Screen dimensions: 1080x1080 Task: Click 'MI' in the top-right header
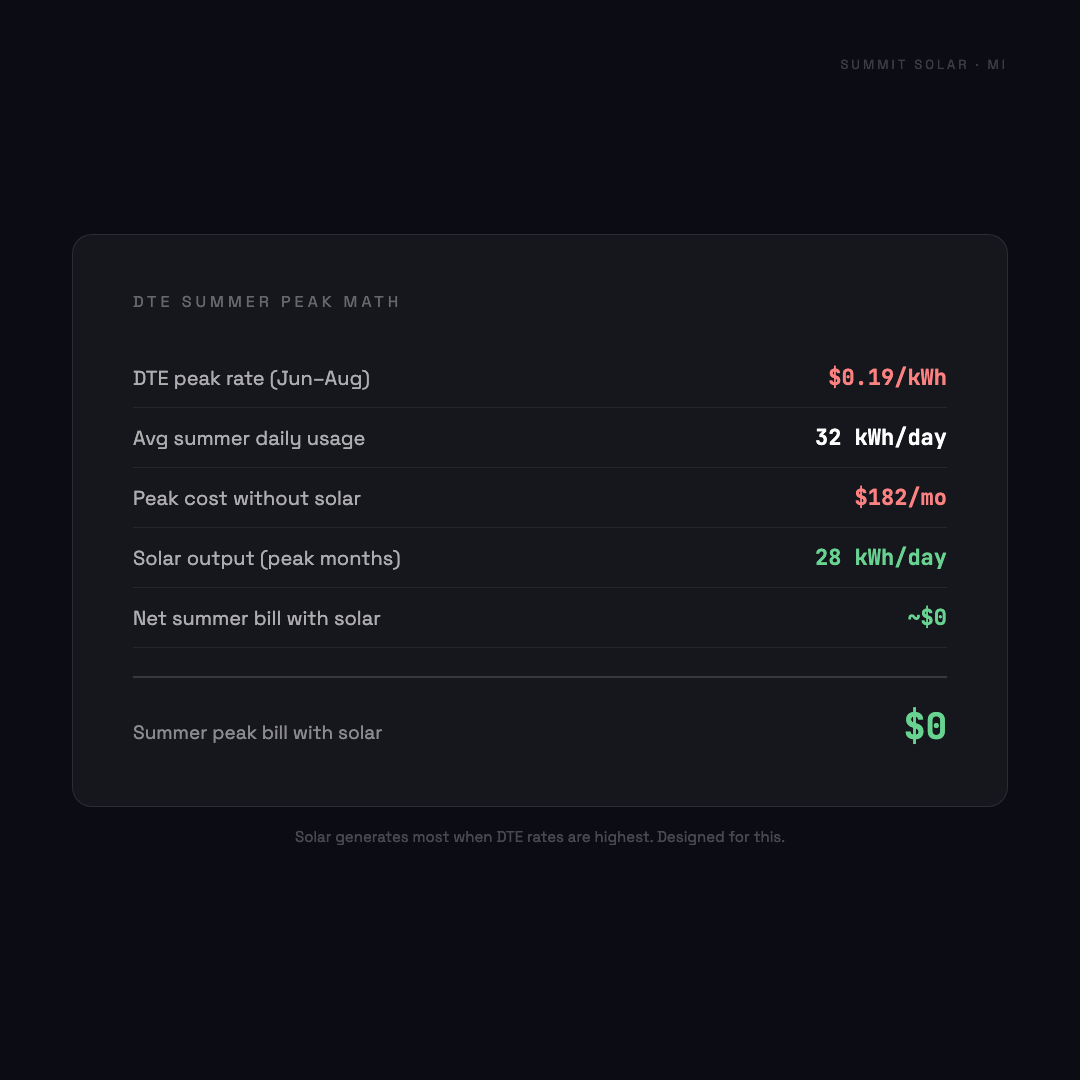(996, 65)
